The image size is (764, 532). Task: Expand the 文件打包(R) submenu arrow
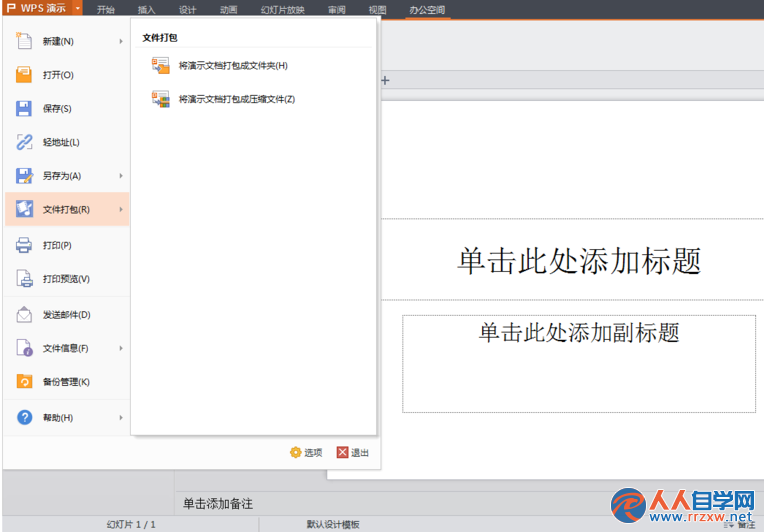coord(121,209)
